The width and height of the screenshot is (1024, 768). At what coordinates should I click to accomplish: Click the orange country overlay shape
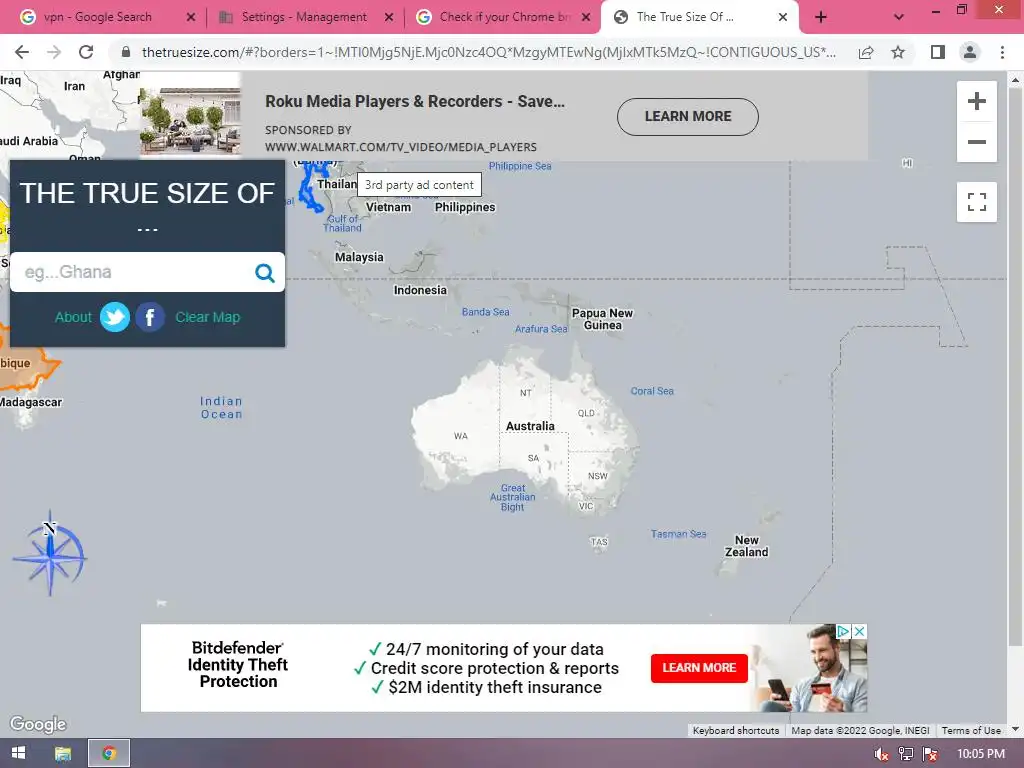tap(26, 366)
